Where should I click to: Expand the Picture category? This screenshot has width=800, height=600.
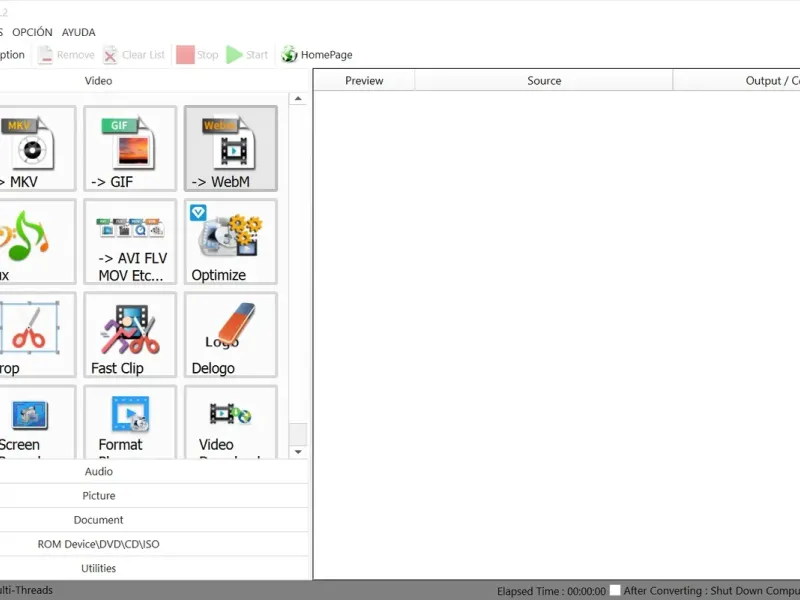tap(153, 495)
